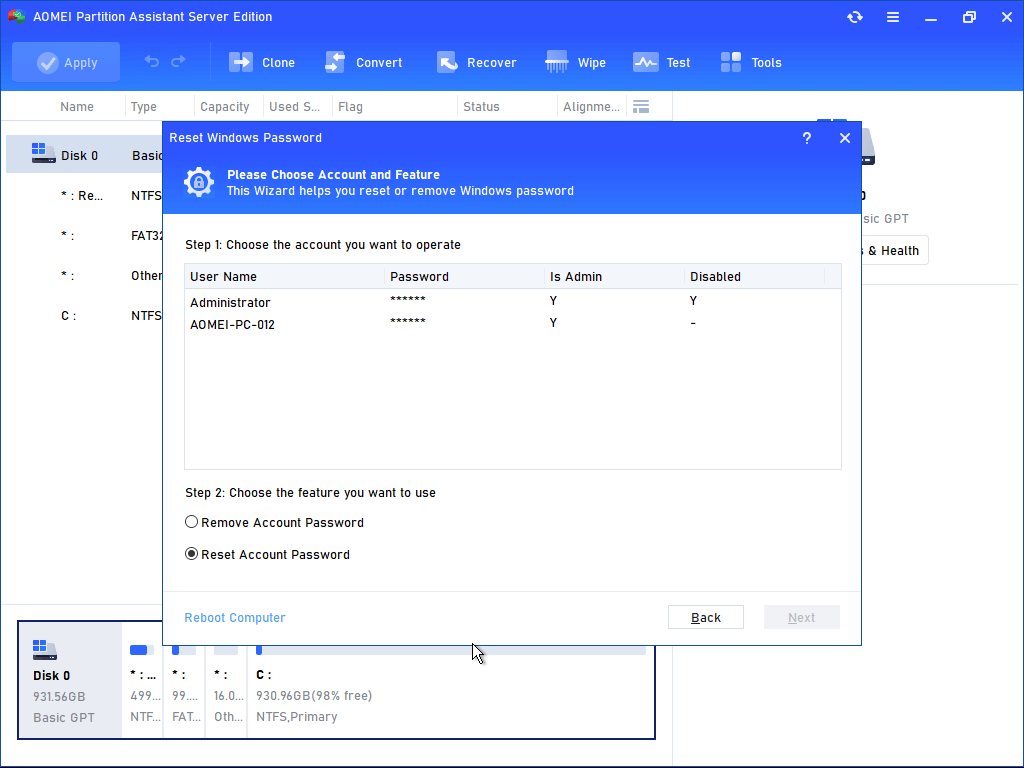Click the lock gear wizard icon

coord(199,182)
